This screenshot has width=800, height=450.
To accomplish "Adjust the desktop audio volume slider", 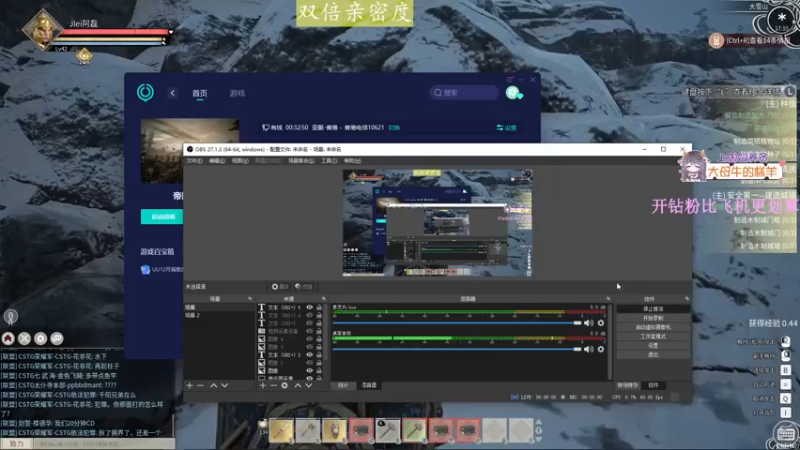I will 456,349.
